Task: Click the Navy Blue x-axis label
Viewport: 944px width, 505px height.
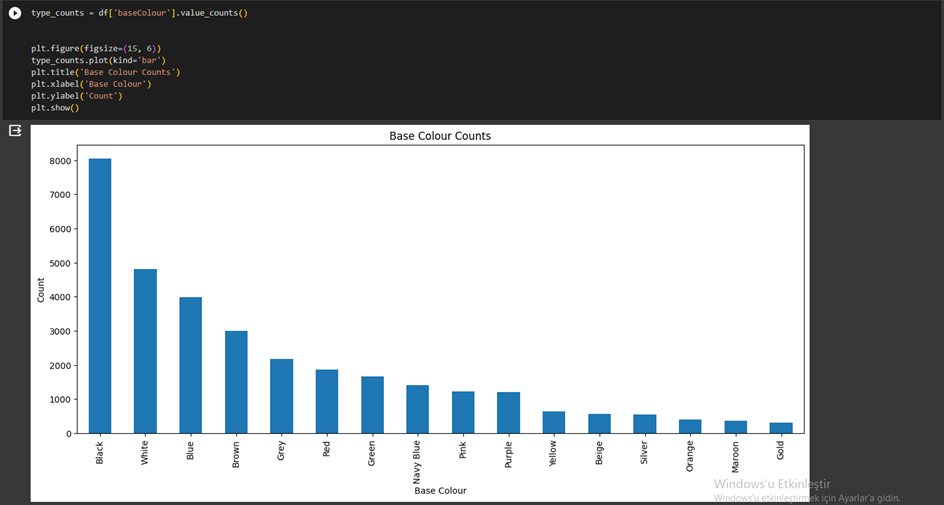Action: [417, 462]
